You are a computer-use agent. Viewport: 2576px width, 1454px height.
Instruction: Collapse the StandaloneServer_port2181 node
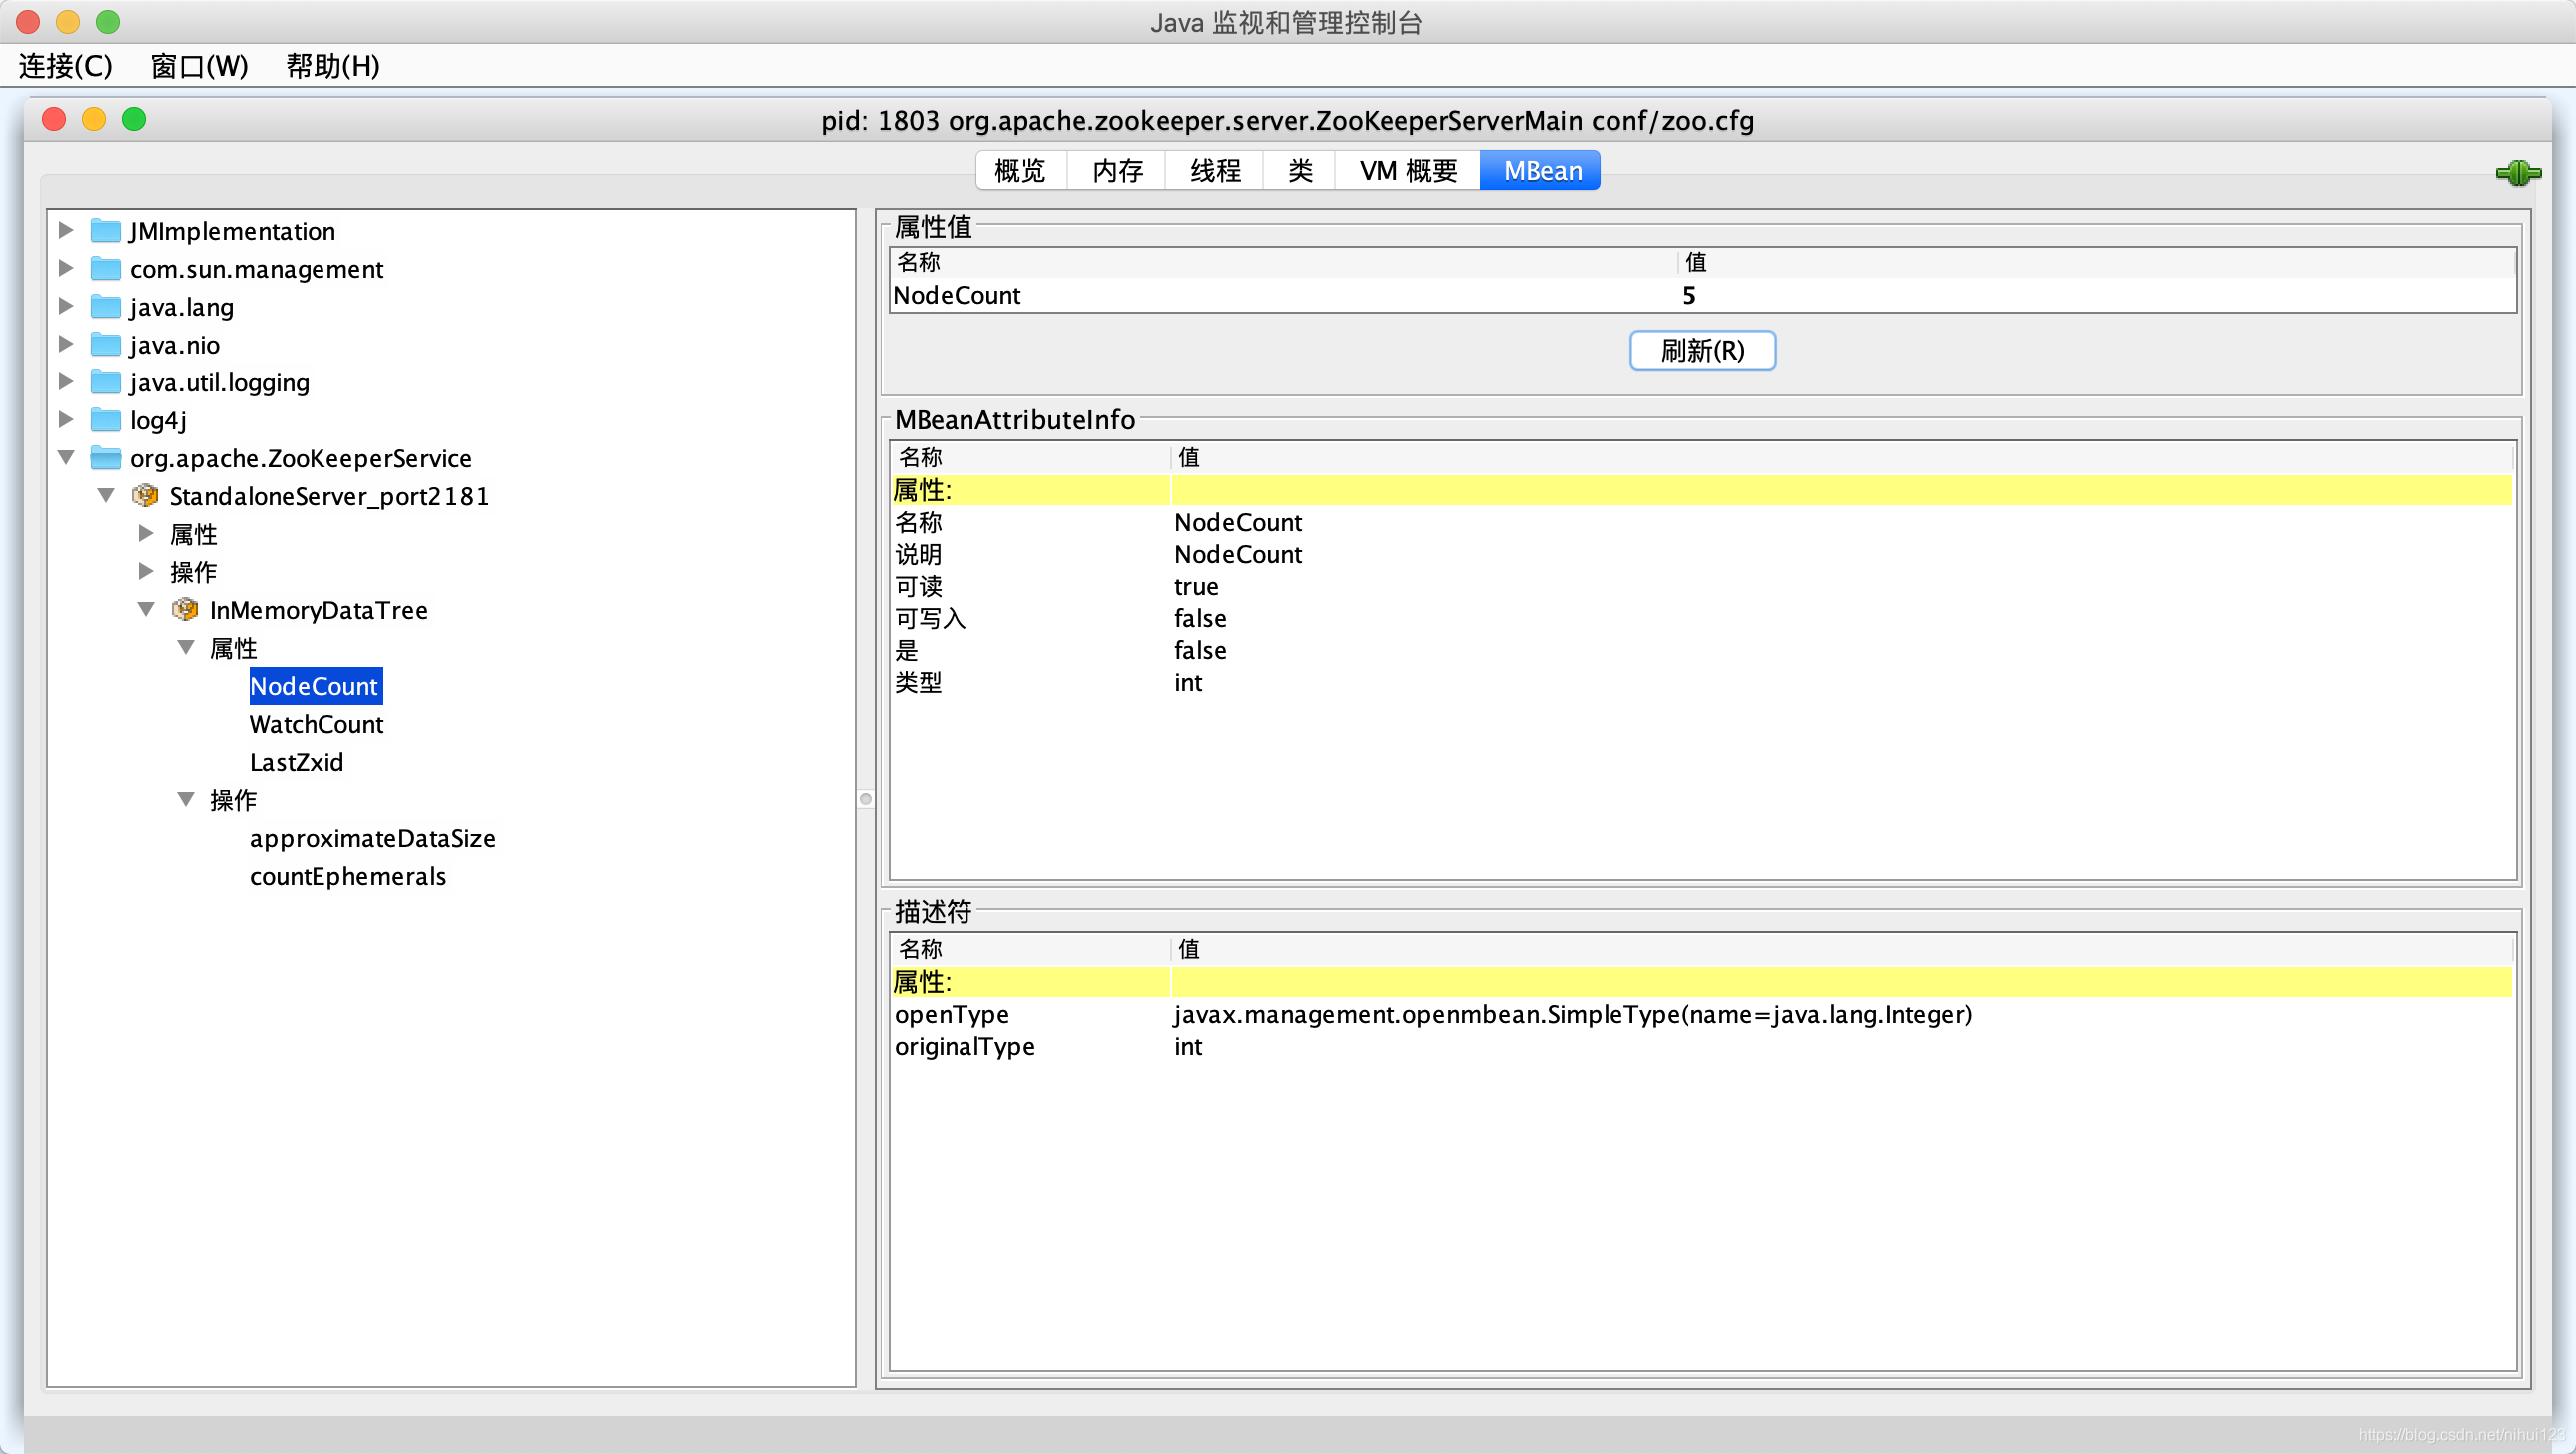pos(106,496)
